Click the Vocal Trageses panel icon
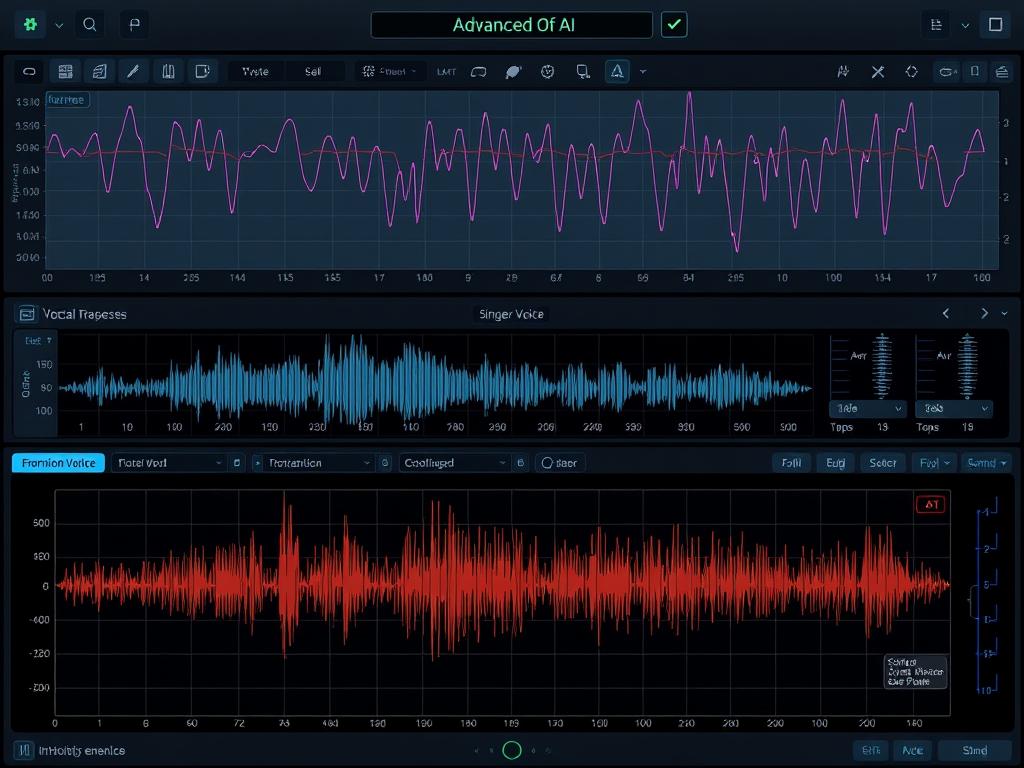1024x768 pixels. 27,314
